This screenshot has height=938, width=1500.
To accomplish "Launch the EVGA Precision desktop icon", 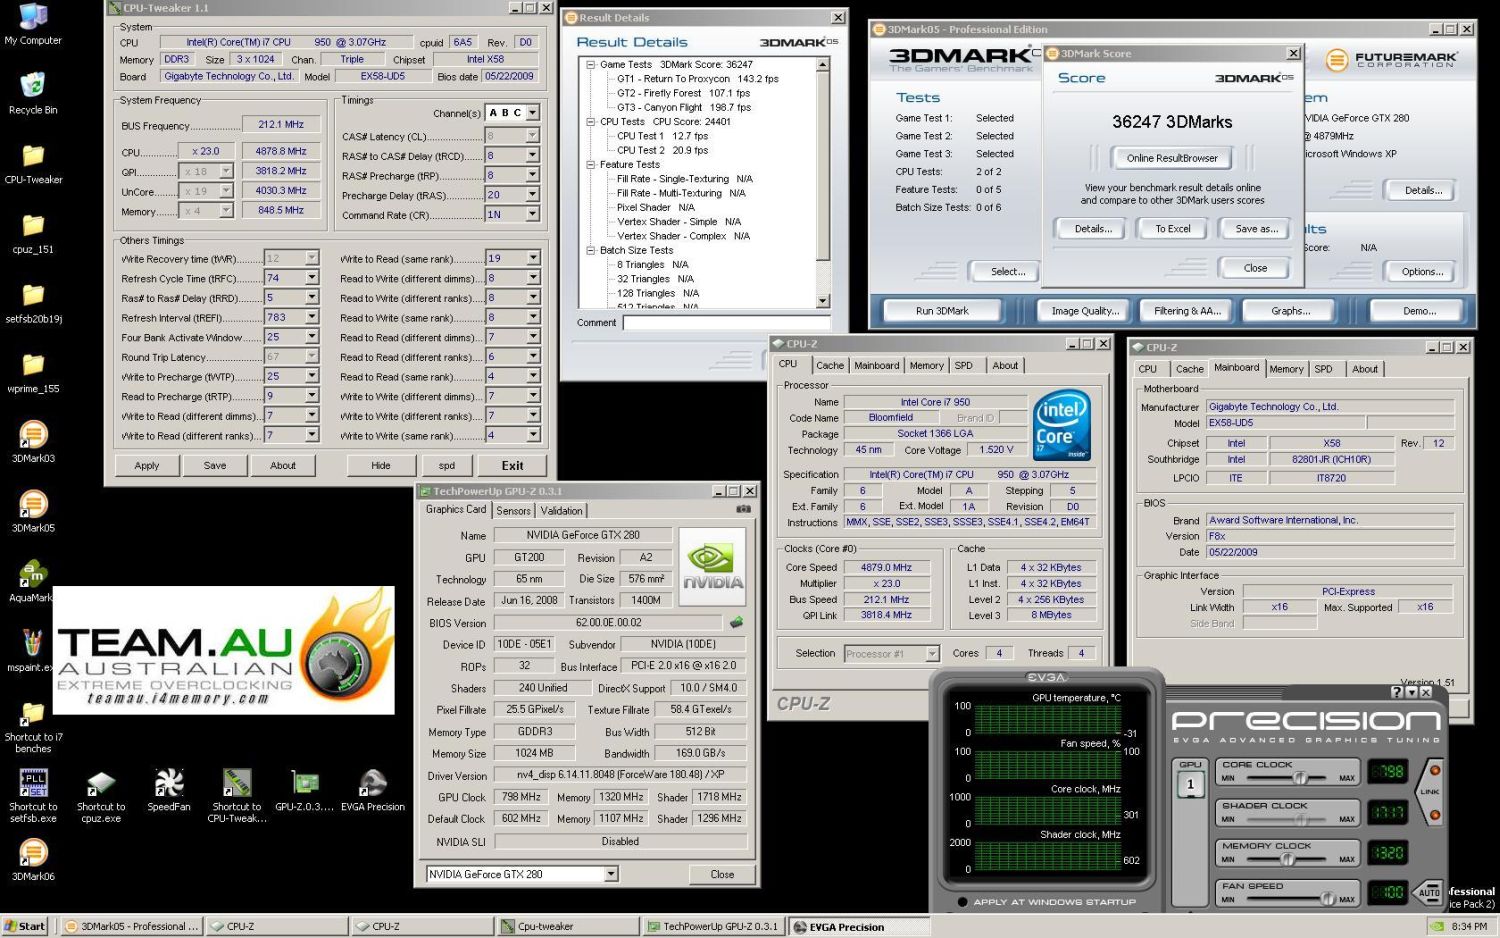I will [x=373, y=790].
